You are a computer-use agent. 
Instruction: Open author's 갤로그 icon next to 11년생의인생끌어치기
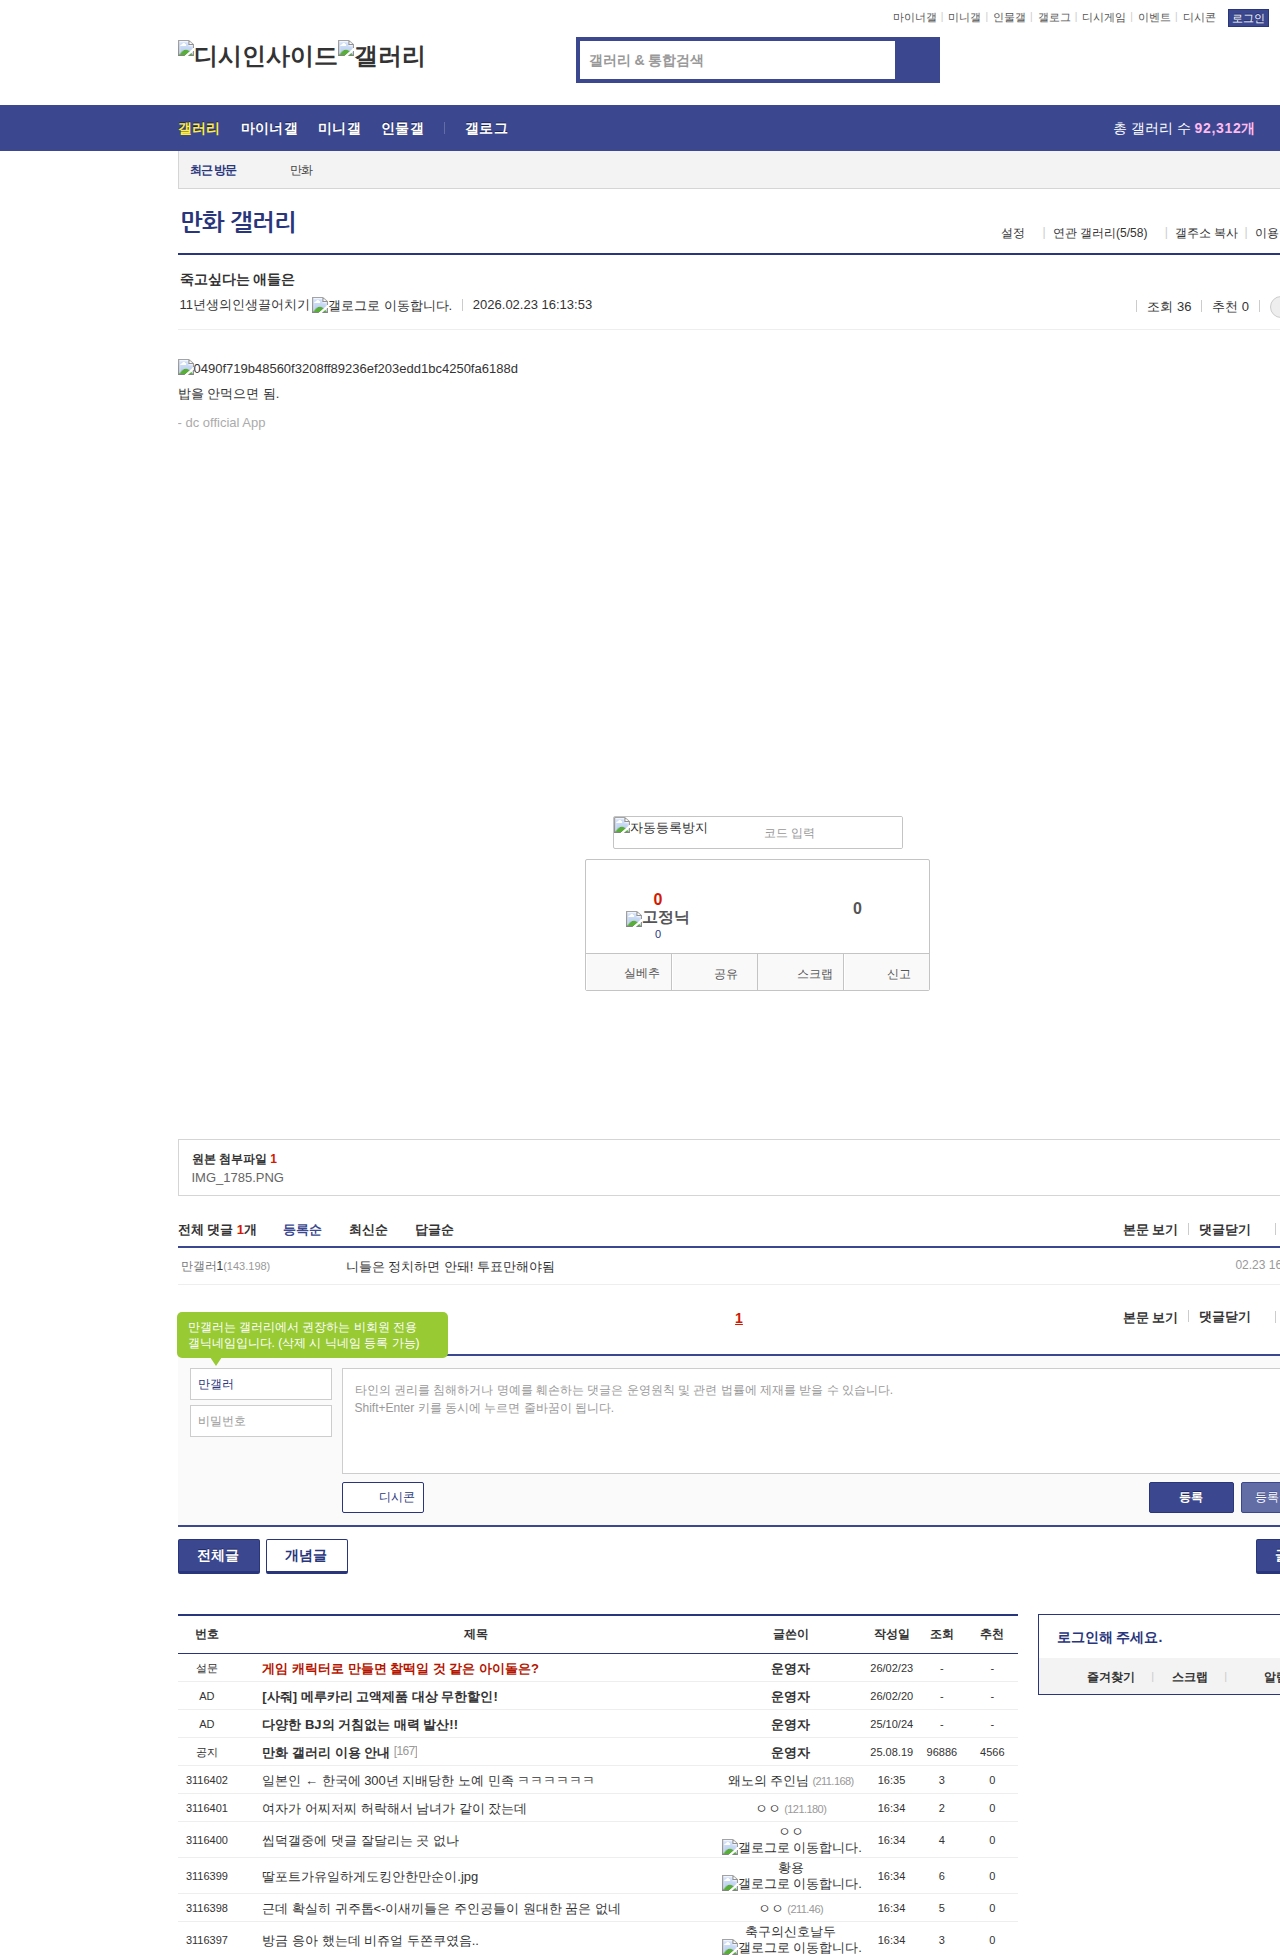point(382,305)
